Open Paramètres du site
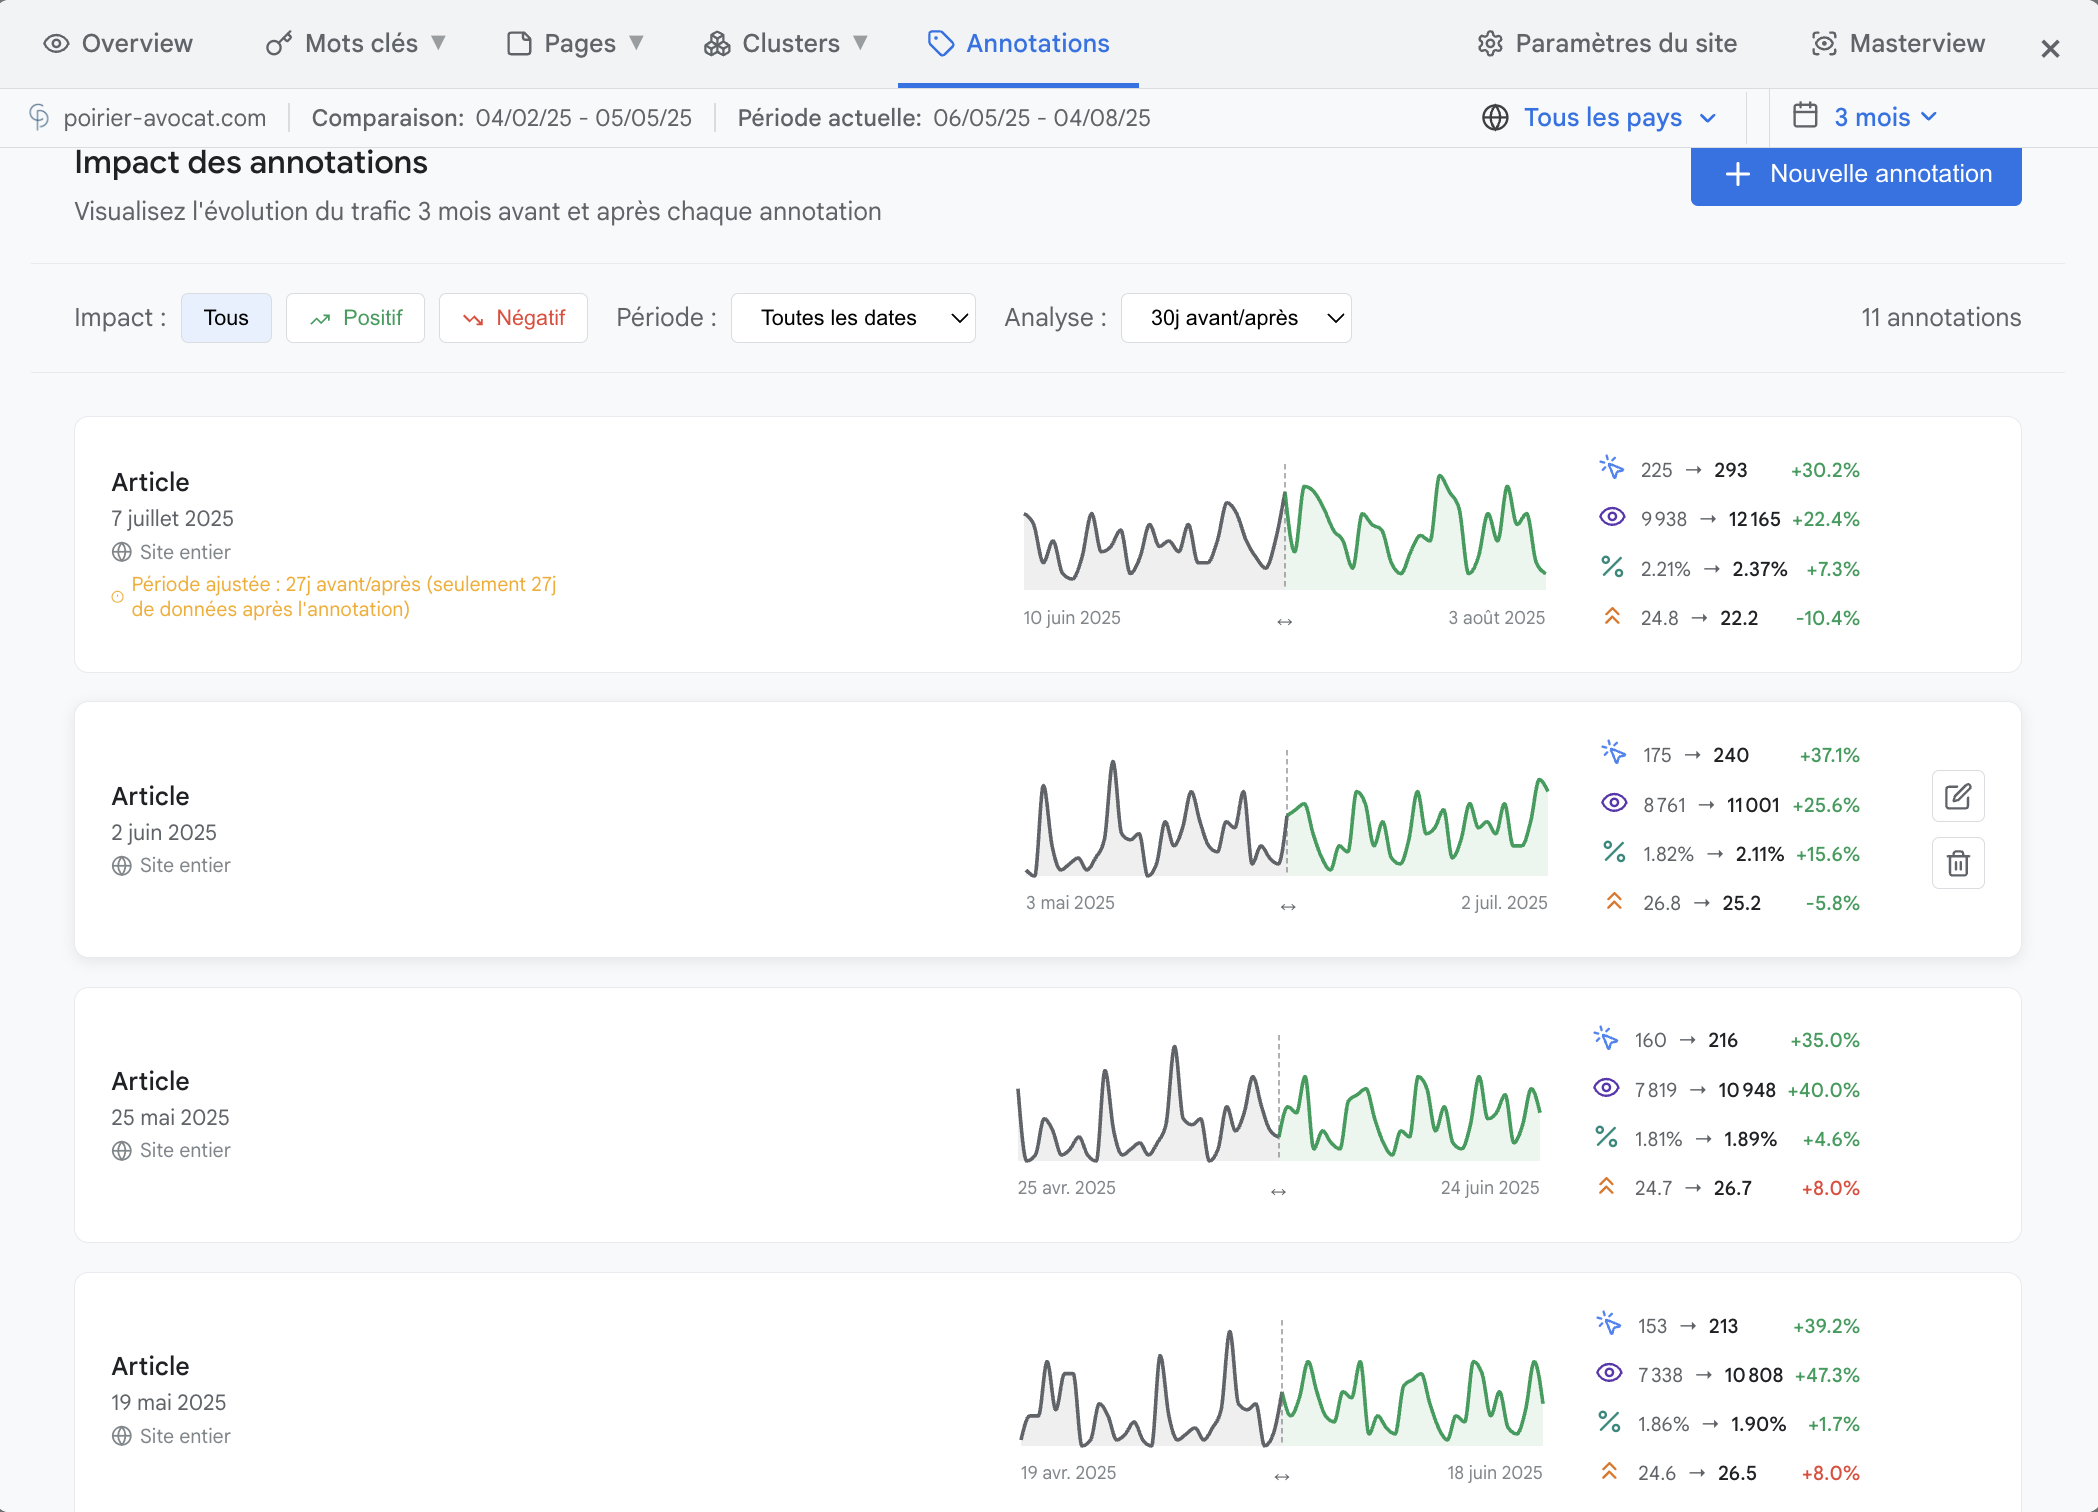 (1608, 44)
